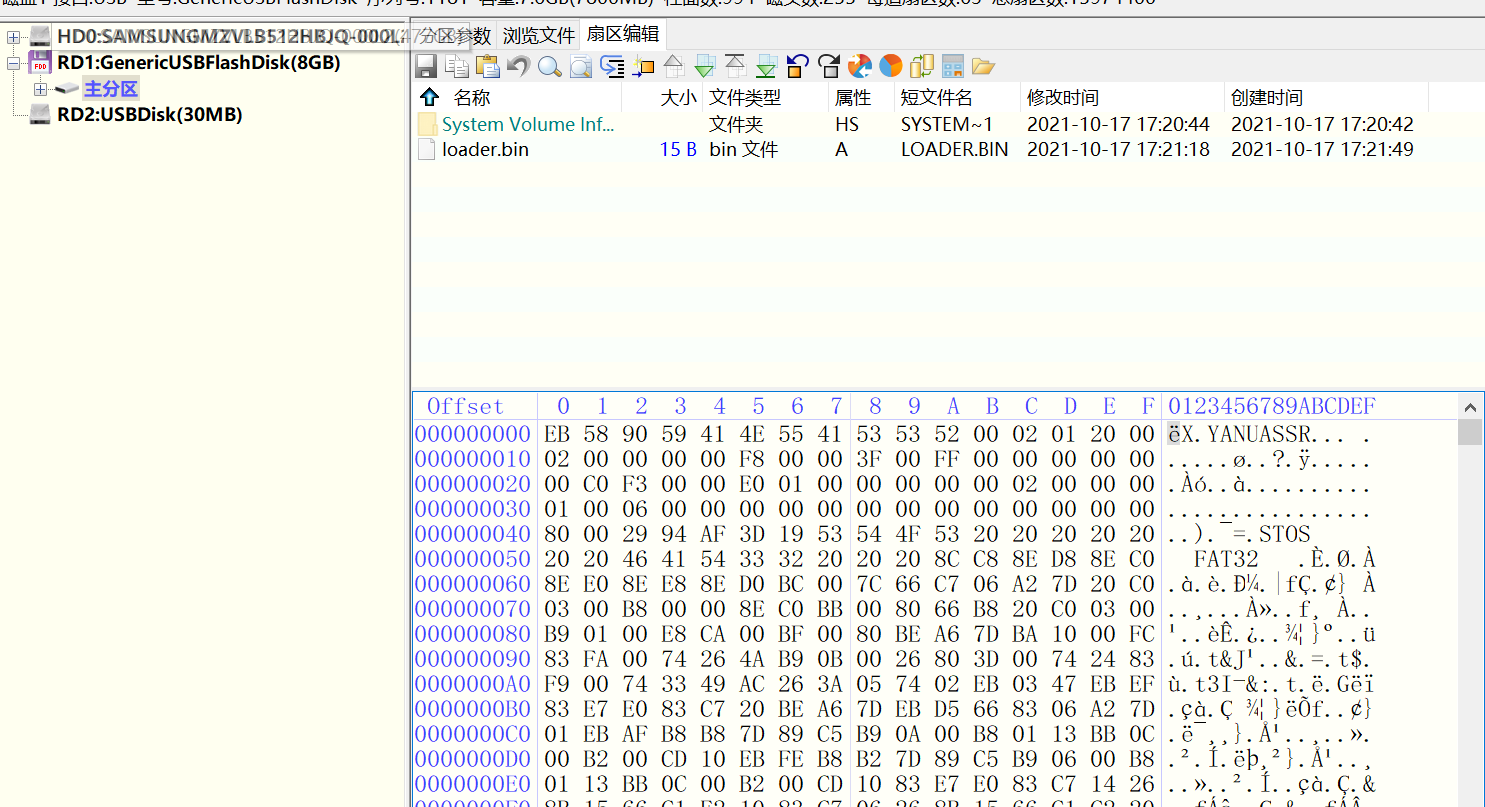1485x807 pixels.
Task: Click the System Volume Information folder icon
Action: pyautogui.click(x=427, y=124)
